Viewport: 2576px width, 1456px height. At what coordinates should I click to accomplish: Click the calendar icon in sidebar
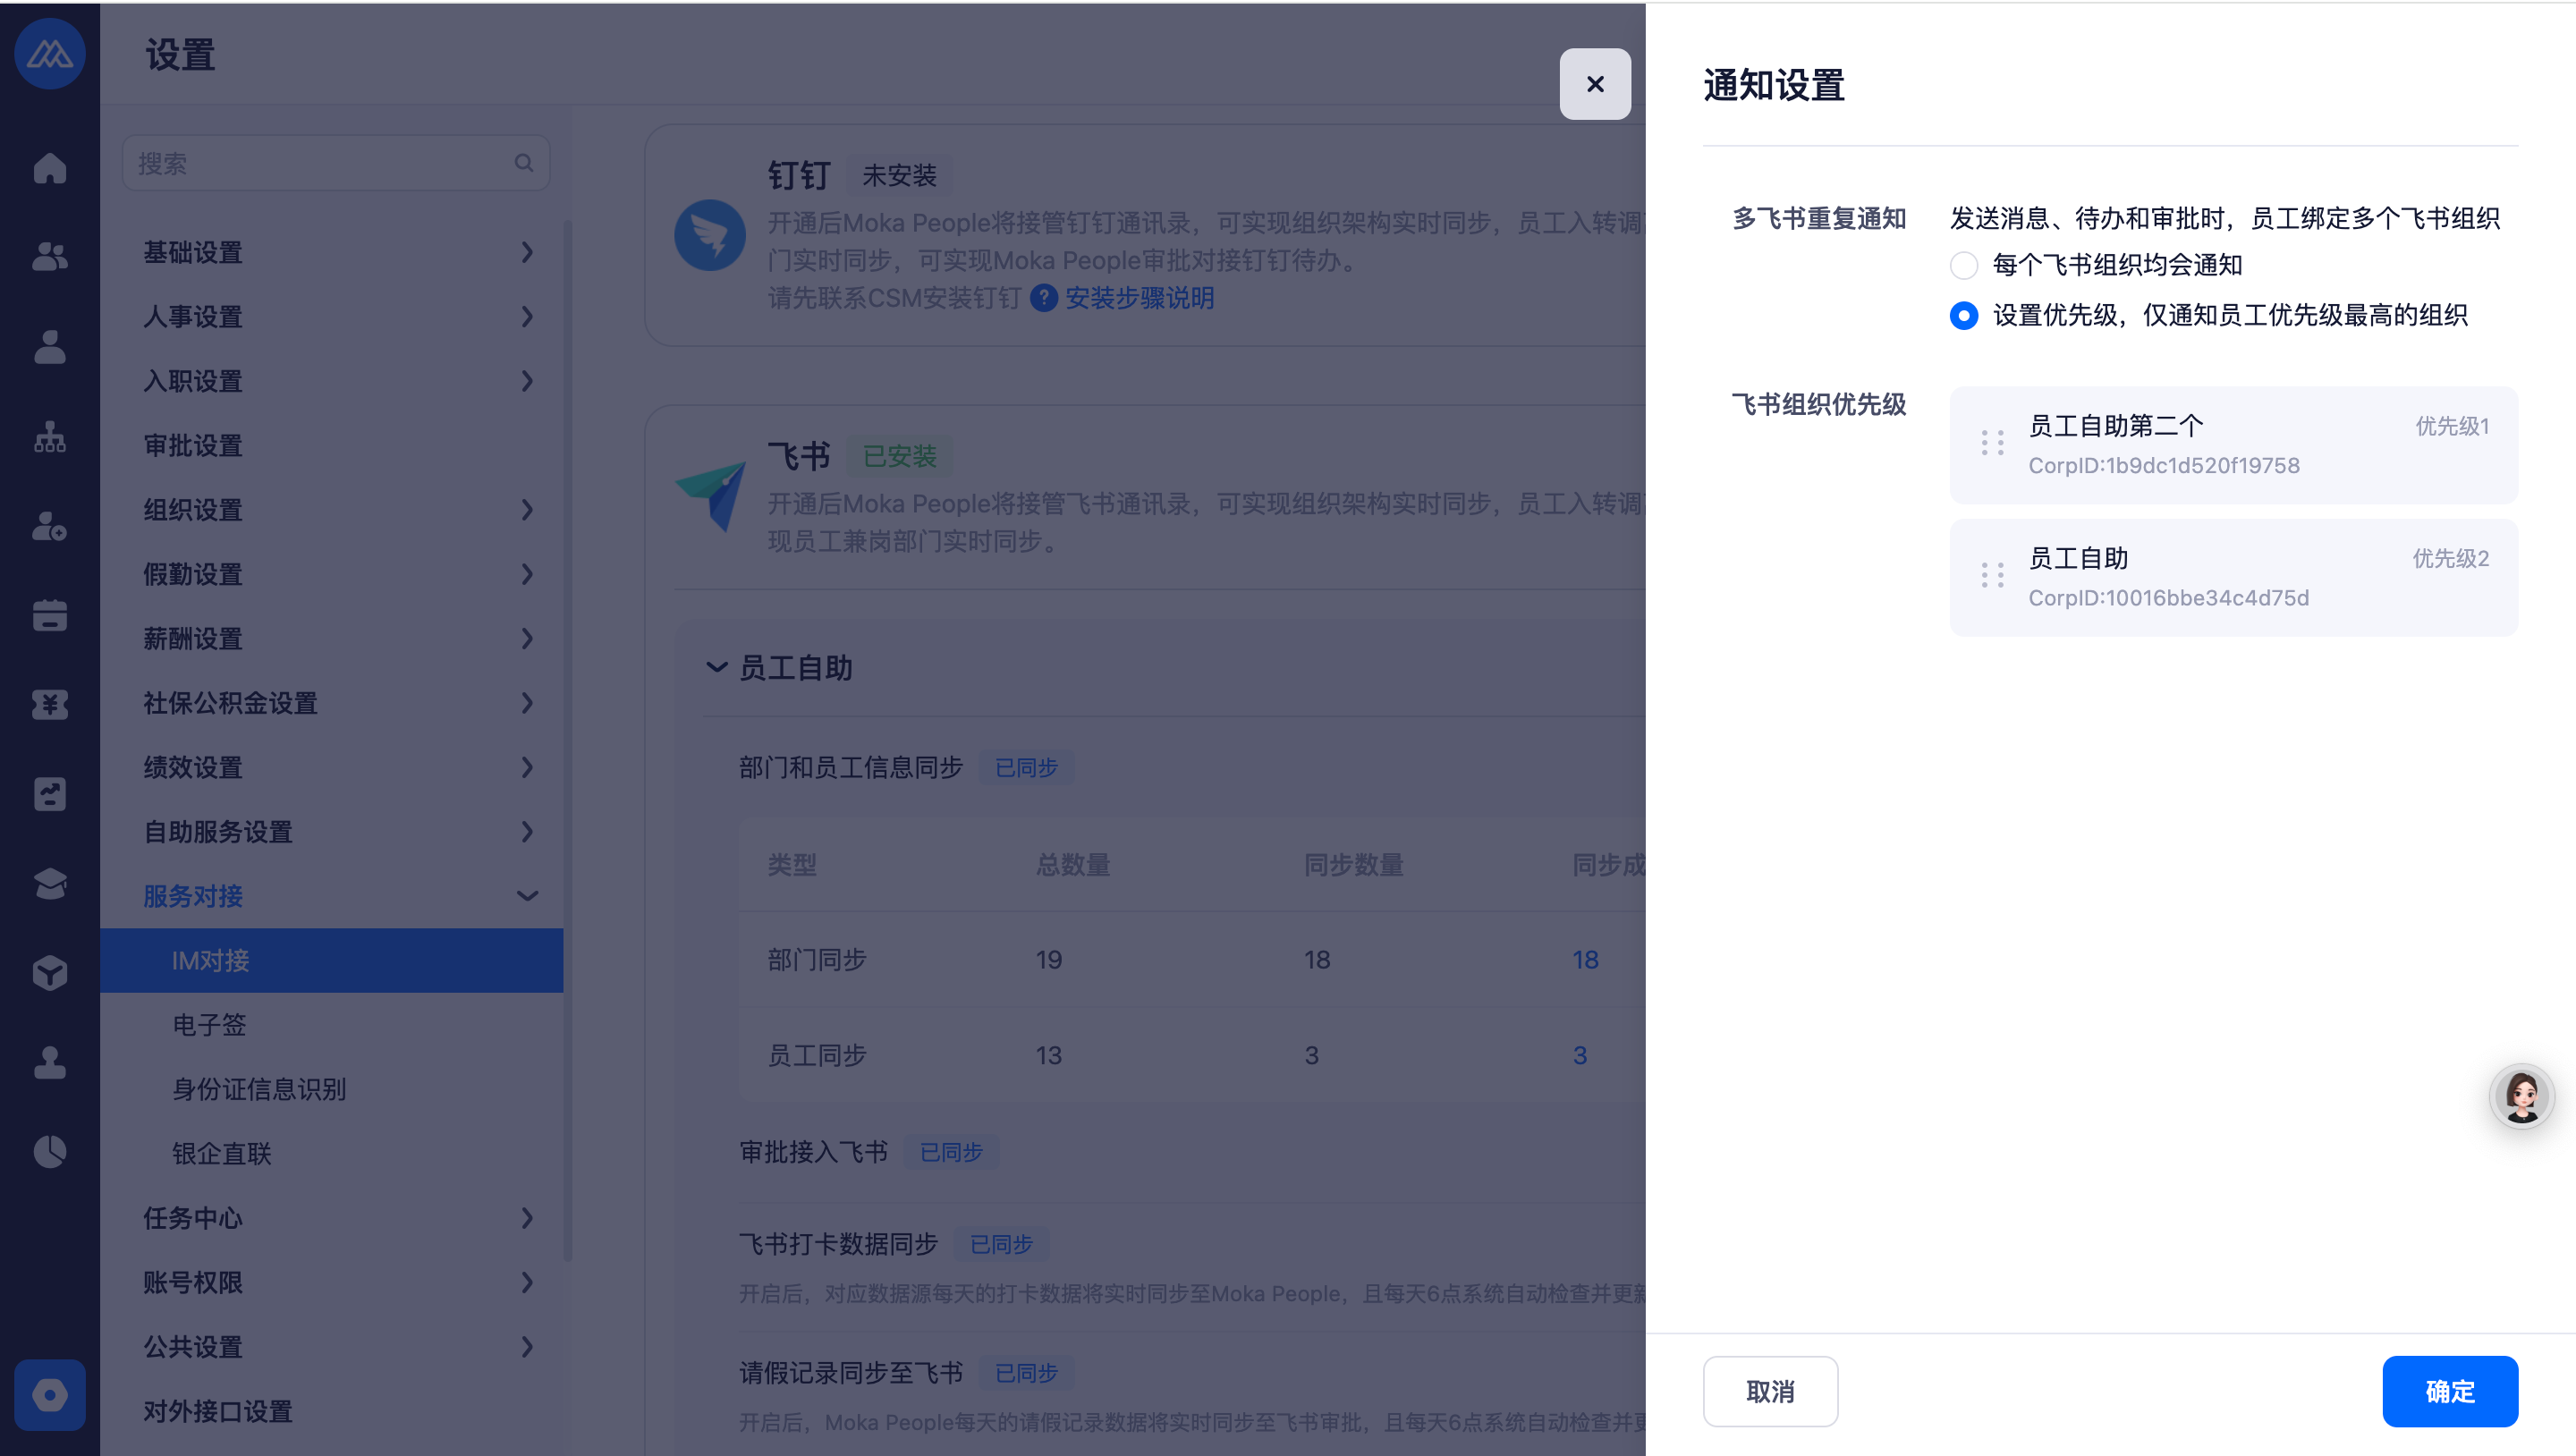pos(49,615)
